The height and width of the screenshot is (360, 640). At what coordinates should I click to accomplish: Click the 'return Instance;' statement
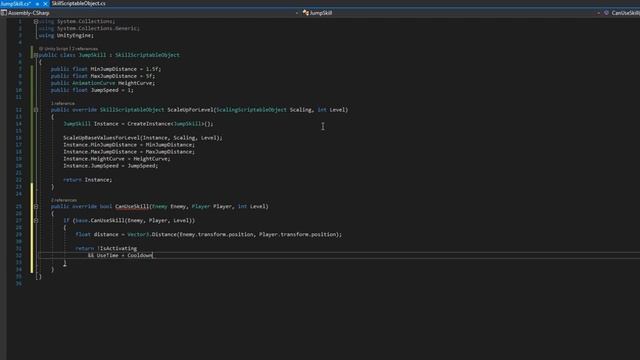[87, 180]
